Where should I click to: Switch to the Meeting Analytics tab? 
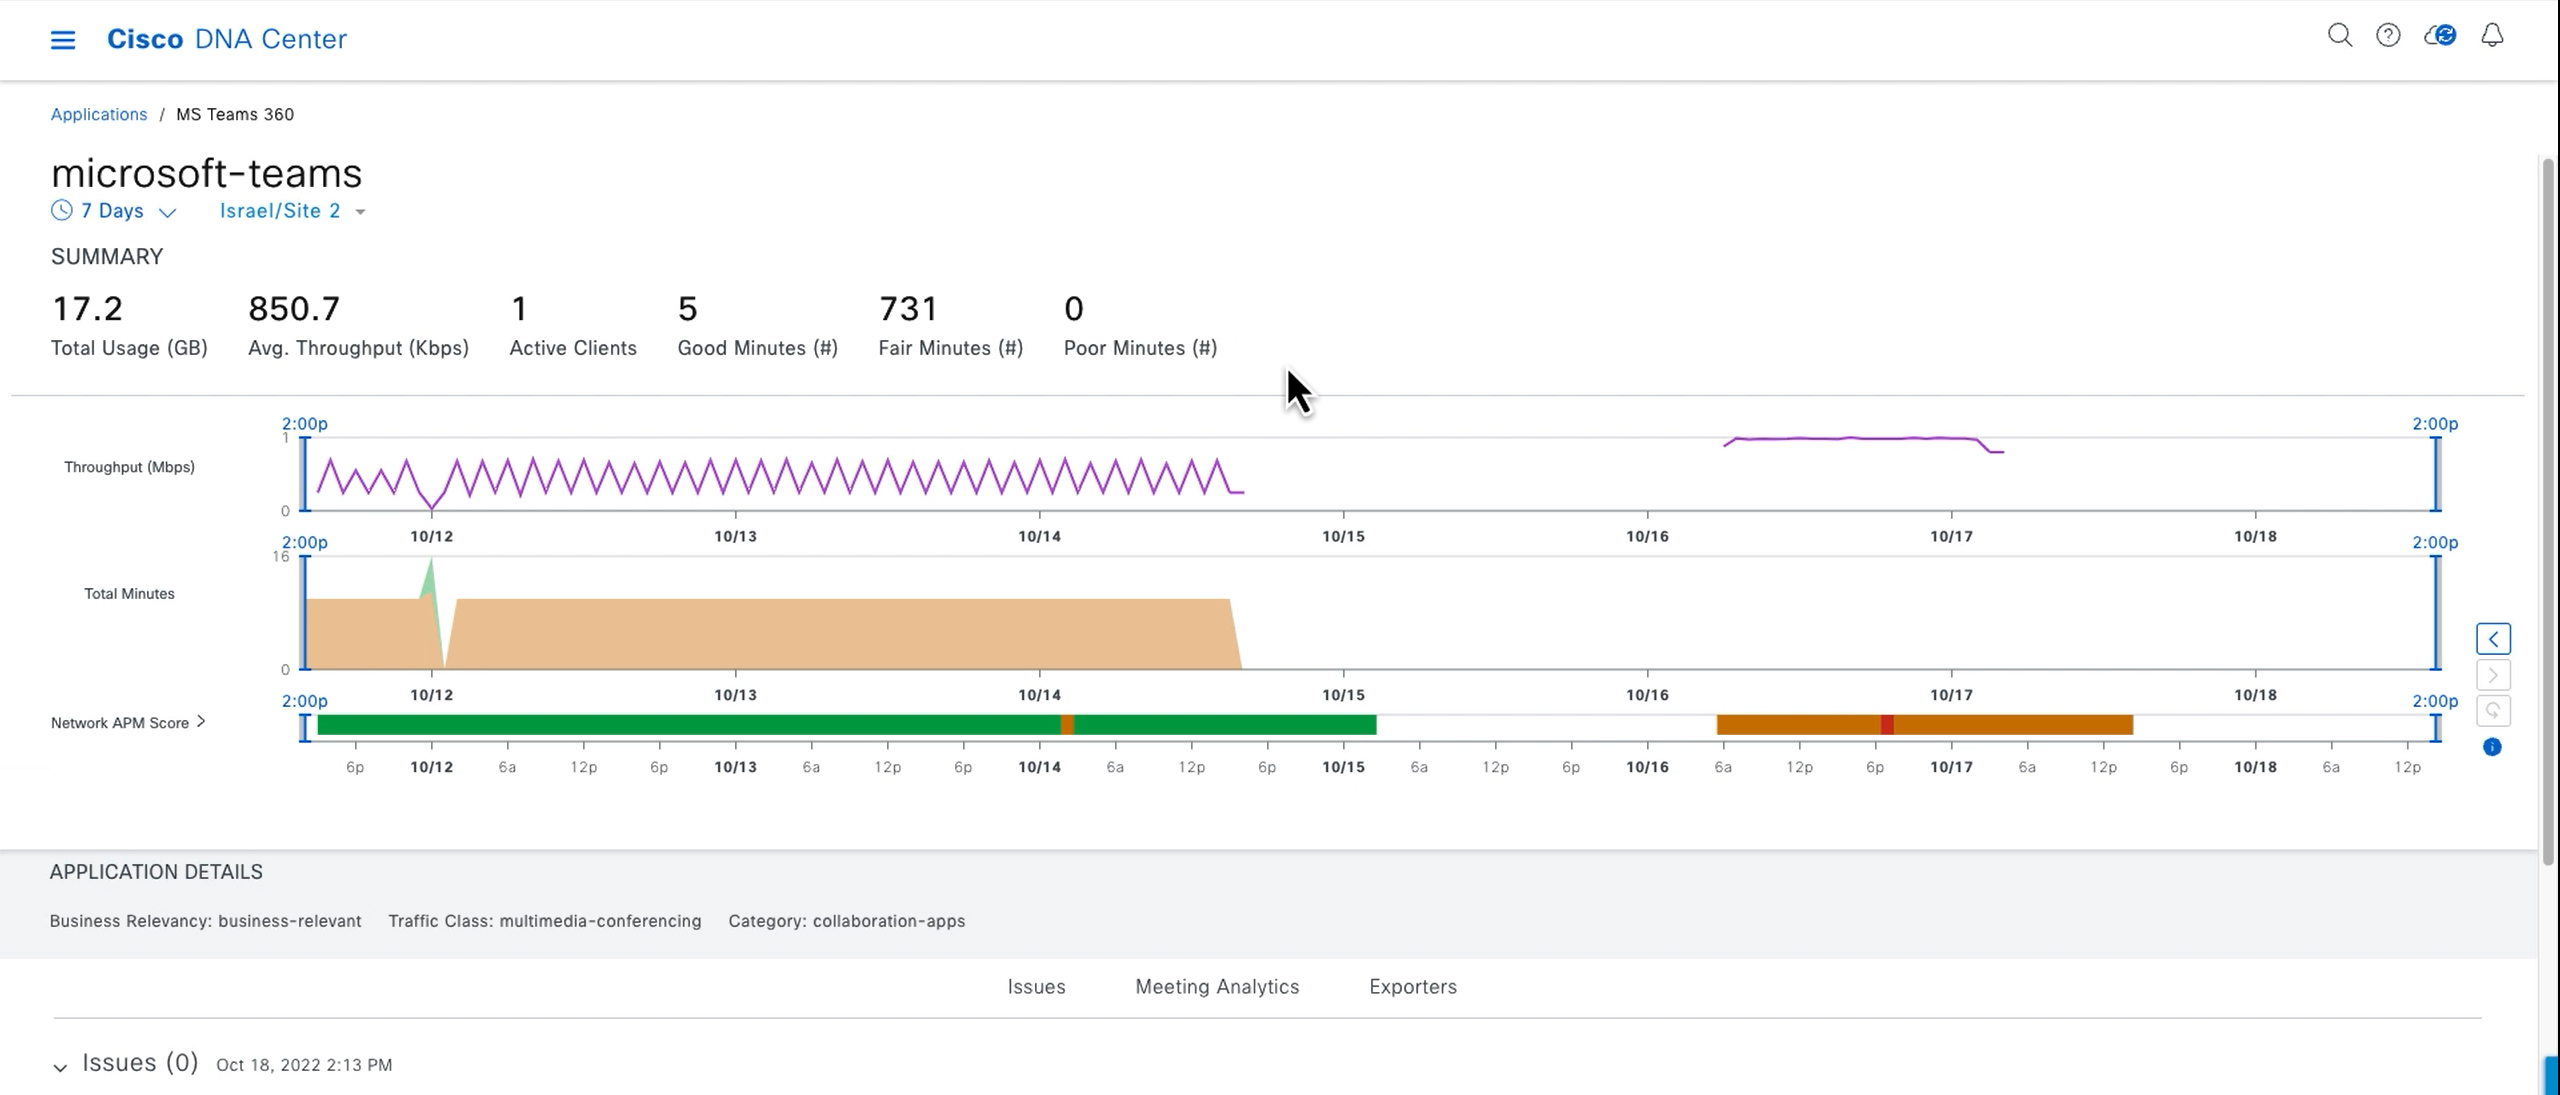pos(1217,987)
